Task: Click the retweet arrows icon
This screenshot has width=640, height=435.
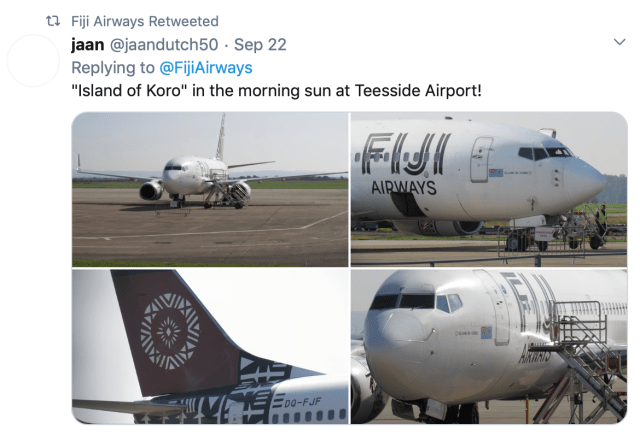Action: 53,21
